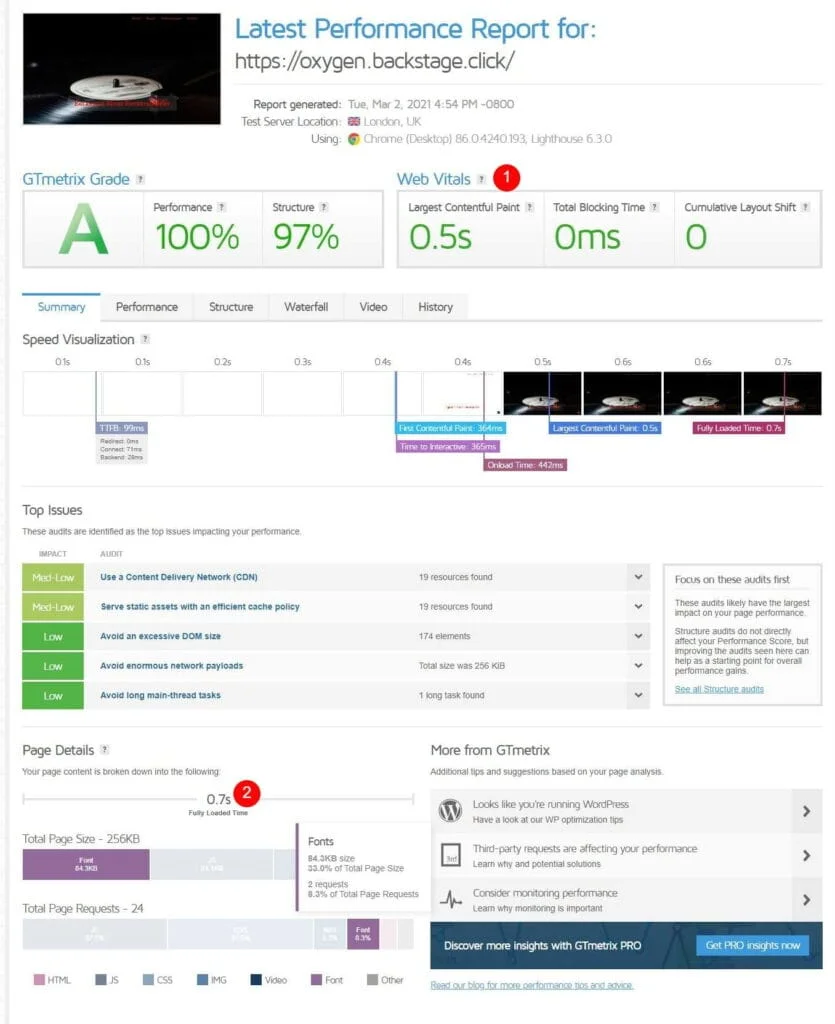Click the help icon beside Web Vitals
835x1024 pixels.
[x=481, y=180]
